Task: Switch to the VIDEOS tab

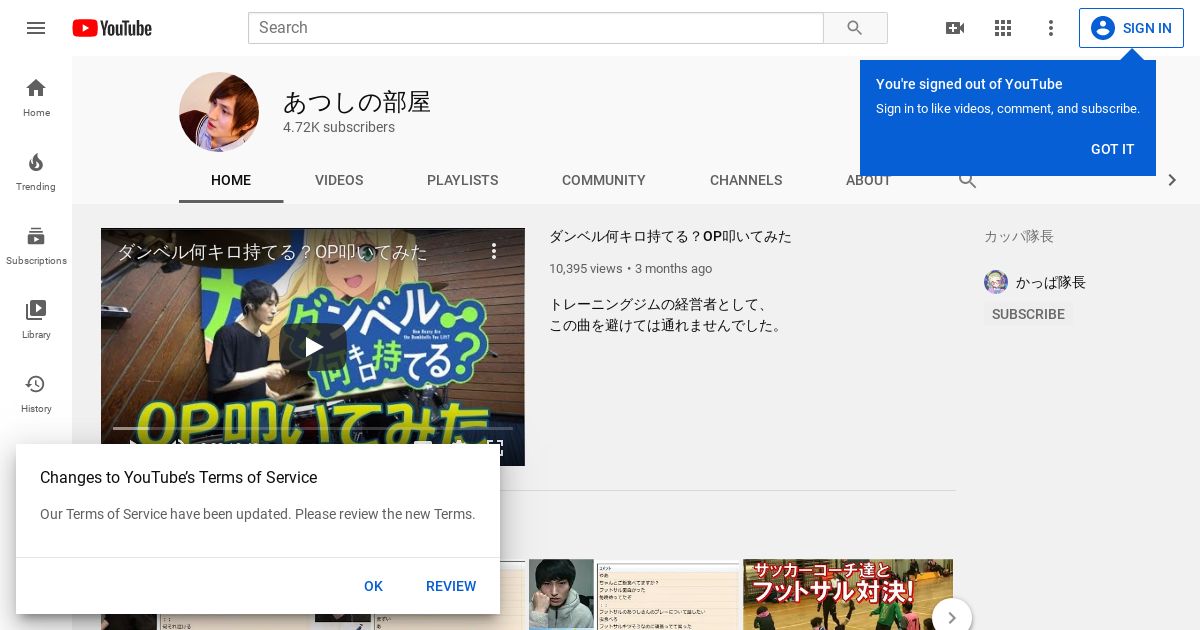Action: tap(339, 180)
